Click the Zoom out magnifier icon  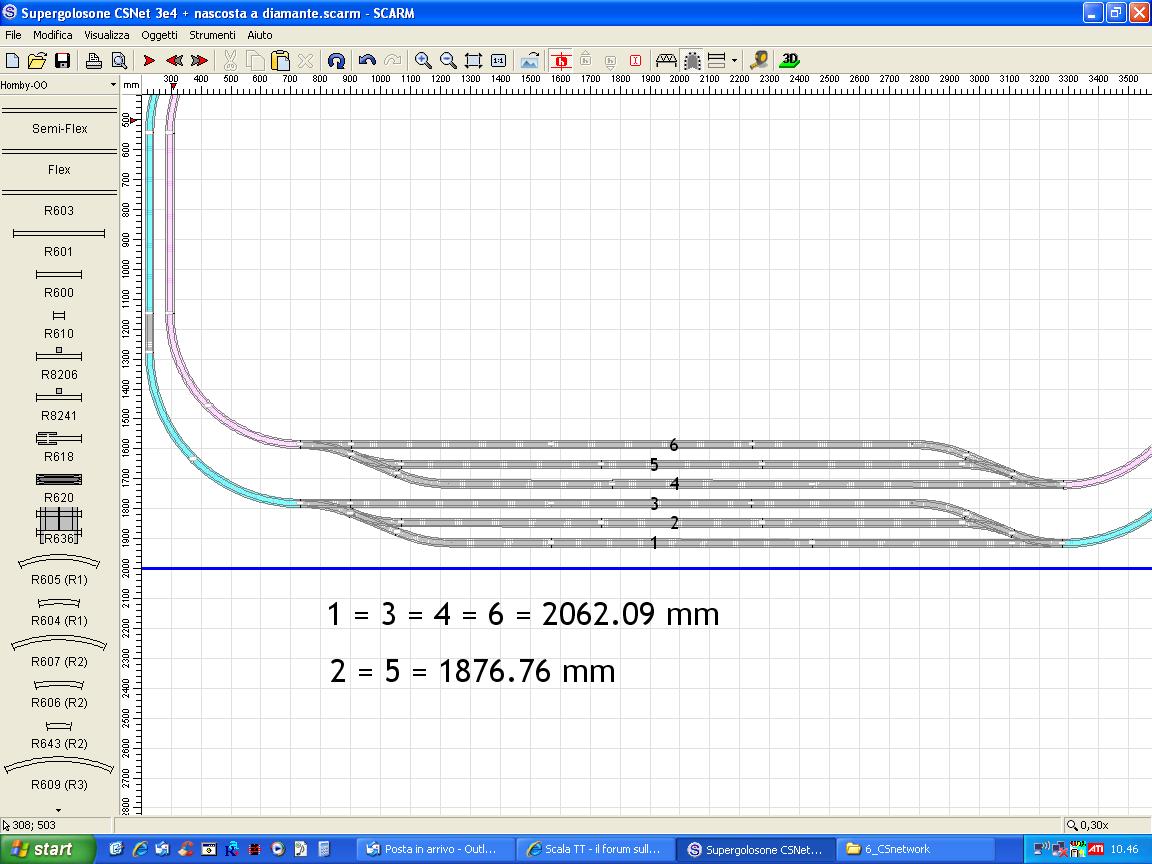coord(448,60)
